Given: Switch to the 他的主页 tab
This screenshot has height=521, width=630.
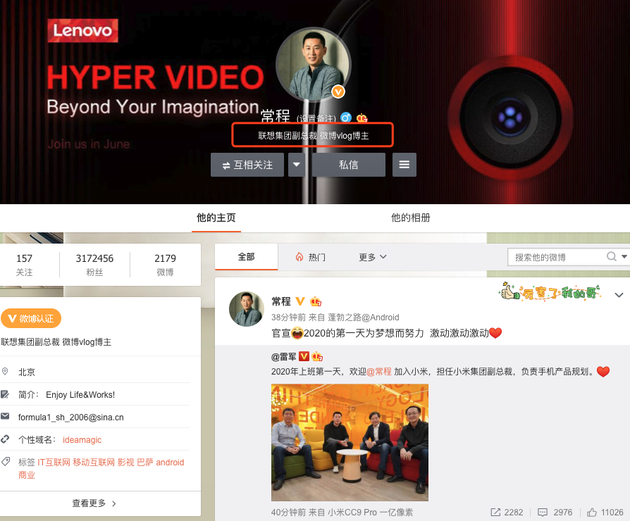Looking at the screenshot, I should point(216,218).
